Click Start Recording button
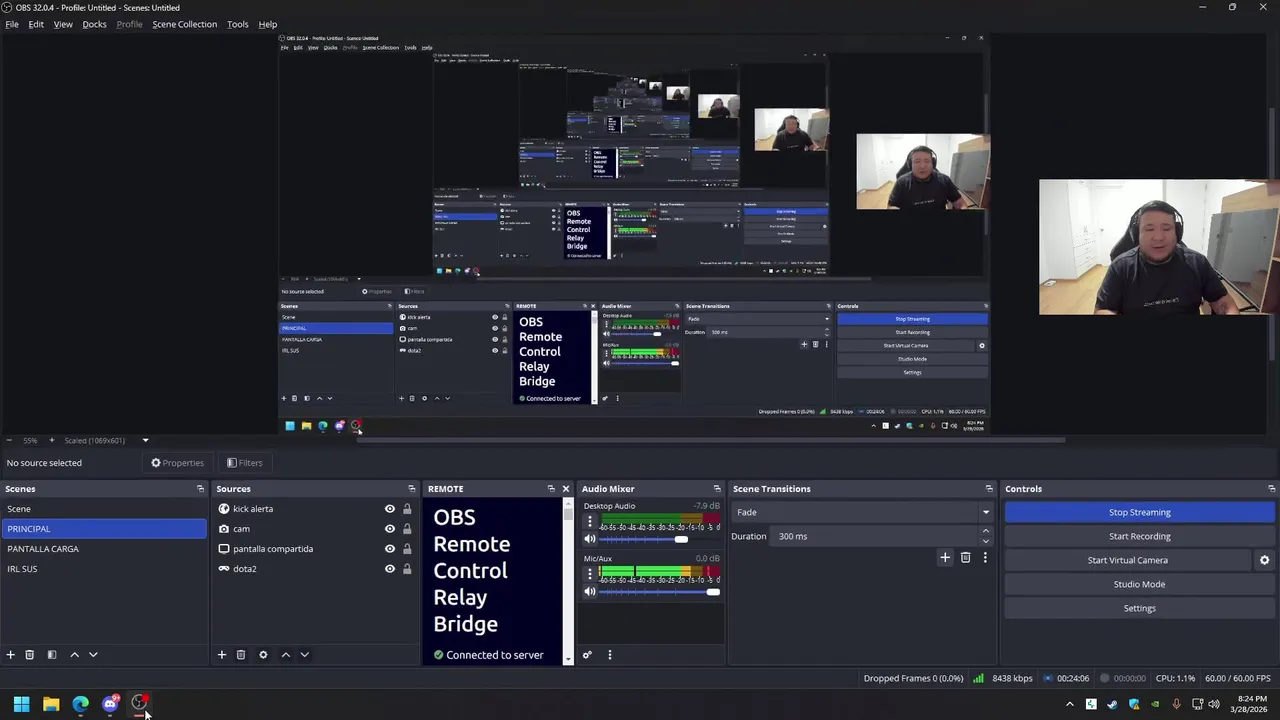This screenshot has height=720, width=1280. 1139,536
